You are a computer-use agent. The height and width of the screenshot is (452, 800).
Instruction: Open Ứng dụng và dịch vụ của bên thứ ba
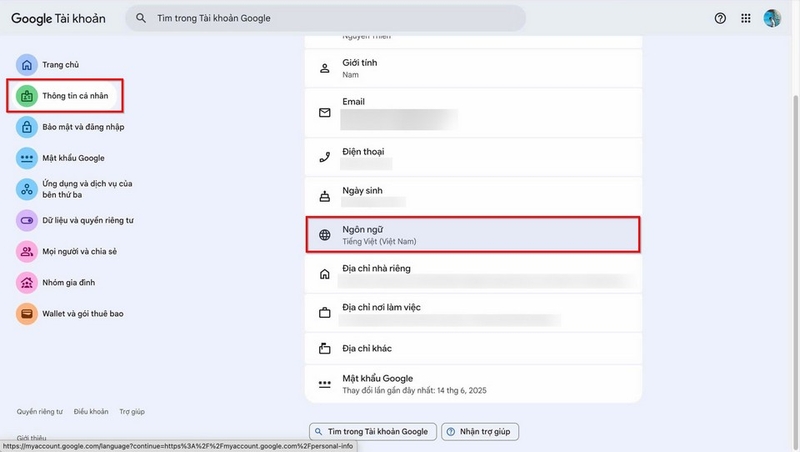pos(87,189)
